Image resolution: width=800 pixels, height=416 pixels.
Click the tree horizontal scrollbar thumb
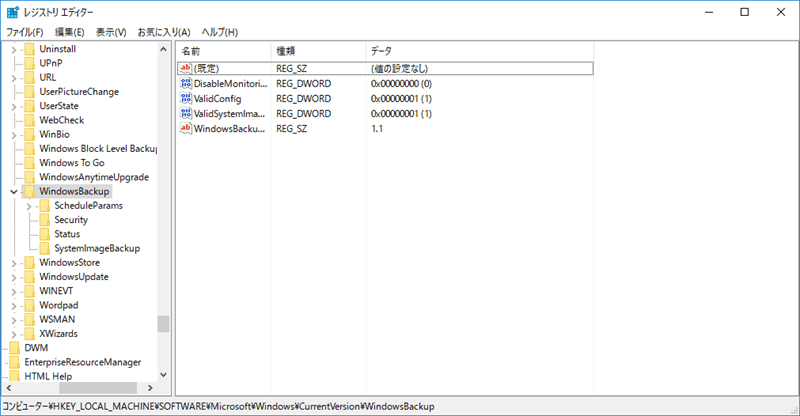tap(98, 388)
